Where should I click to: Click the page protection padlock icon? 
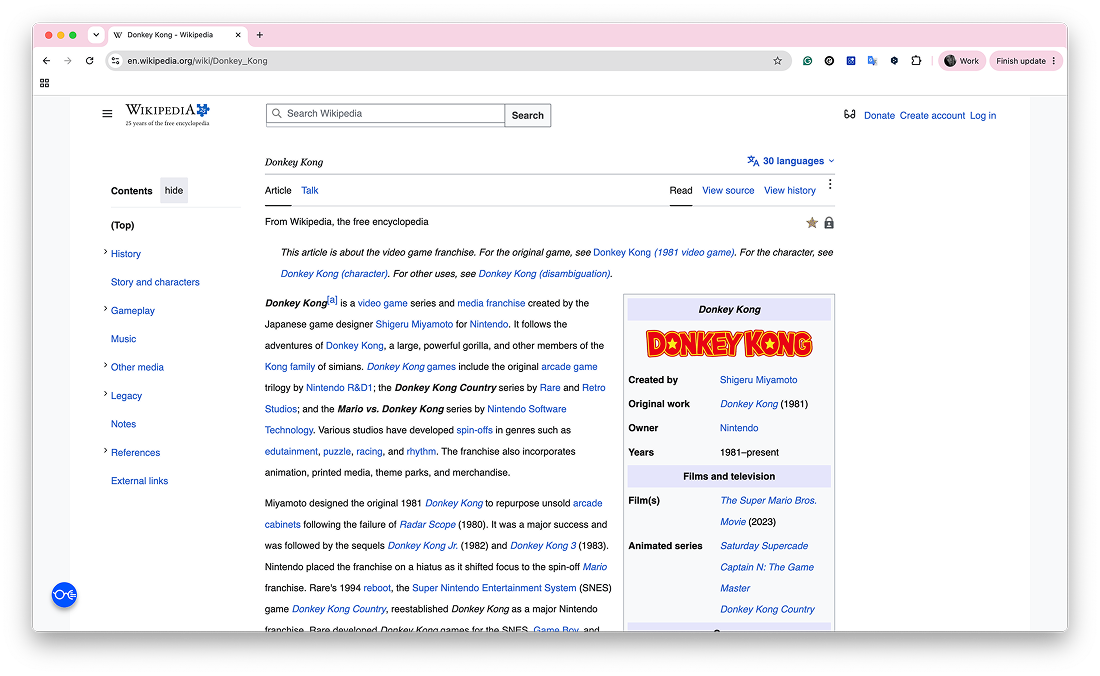(829, 223)
